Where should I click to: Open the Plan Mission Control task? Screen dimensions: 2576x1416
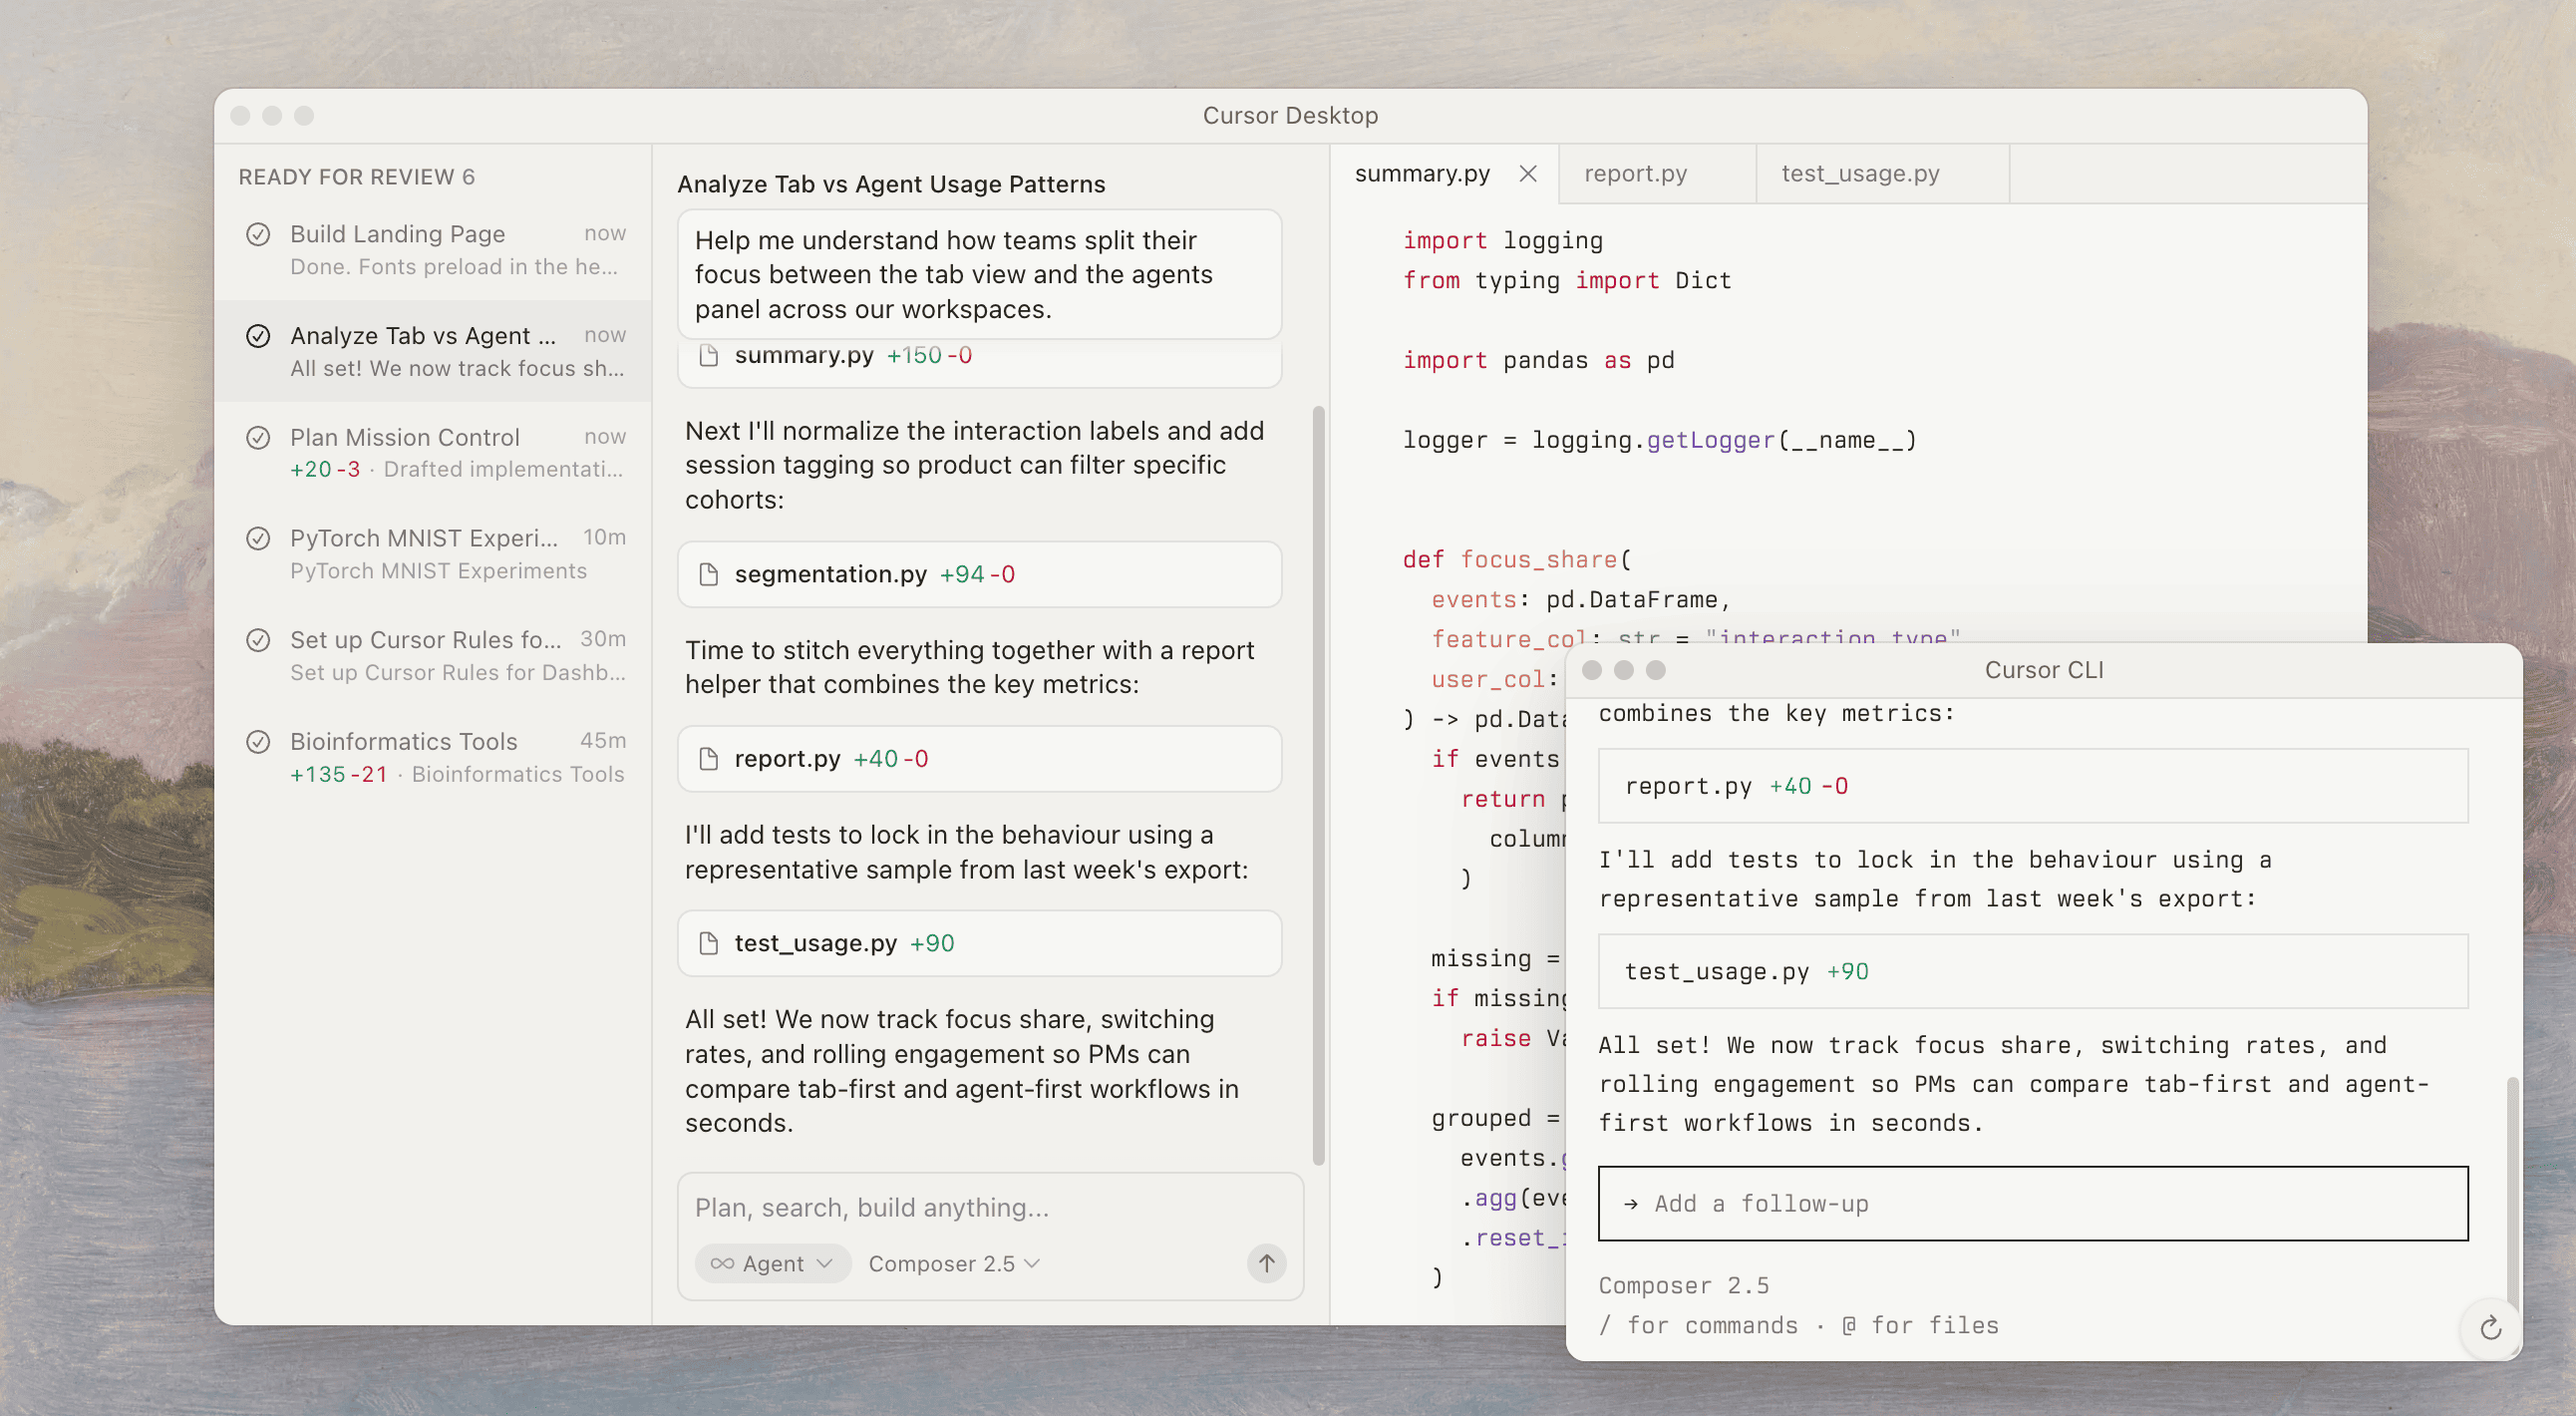[x=434, y=453]
